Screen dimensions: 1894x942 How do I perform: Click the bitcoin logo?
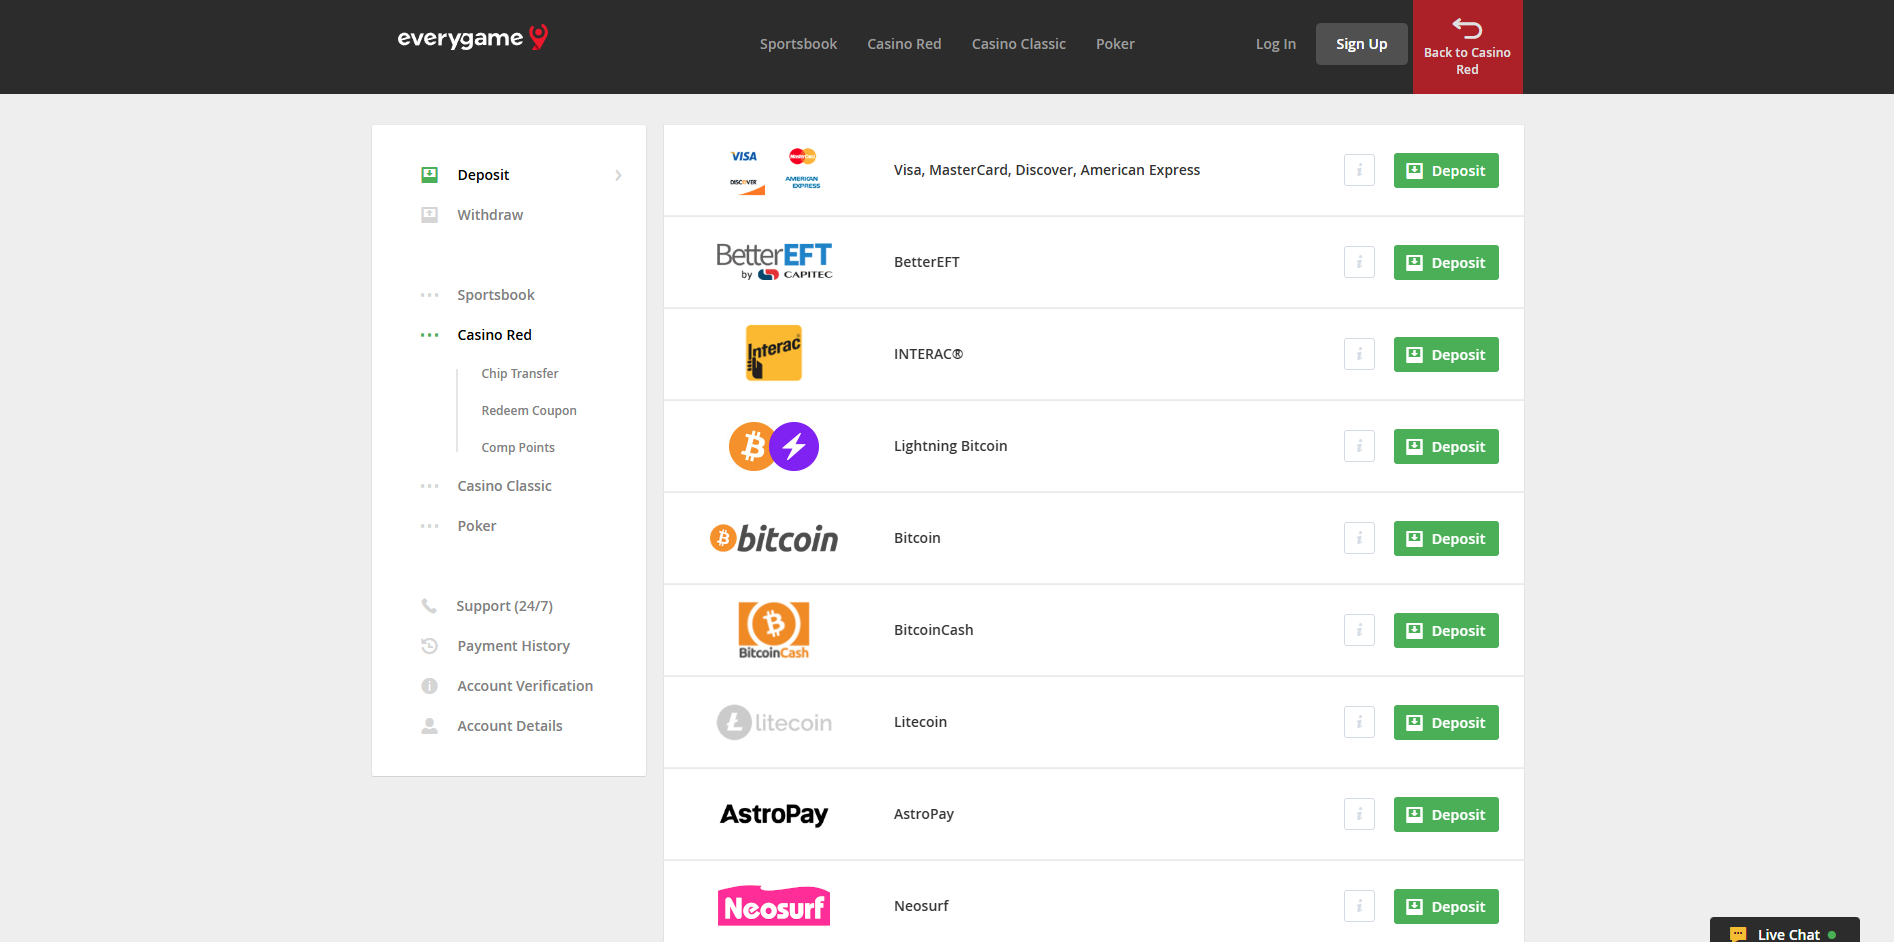774,538
